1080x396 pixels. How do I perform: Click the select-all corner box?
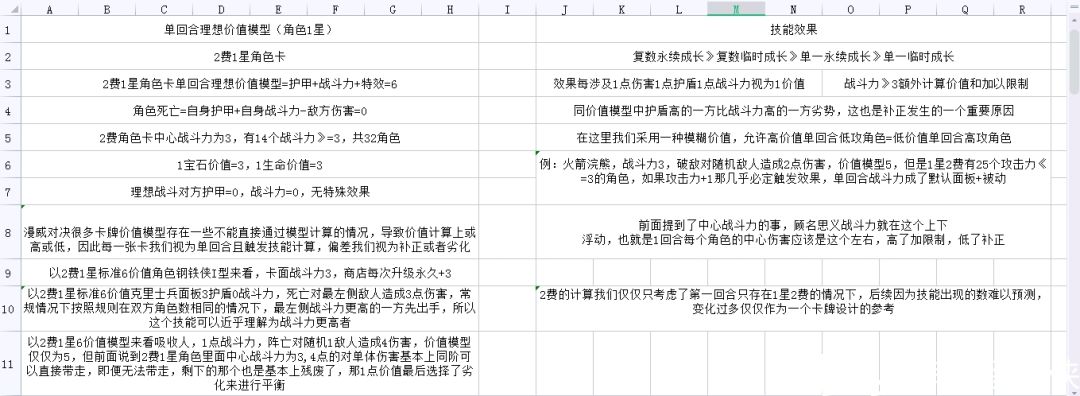pyautogui.click(x=10, y=9)
